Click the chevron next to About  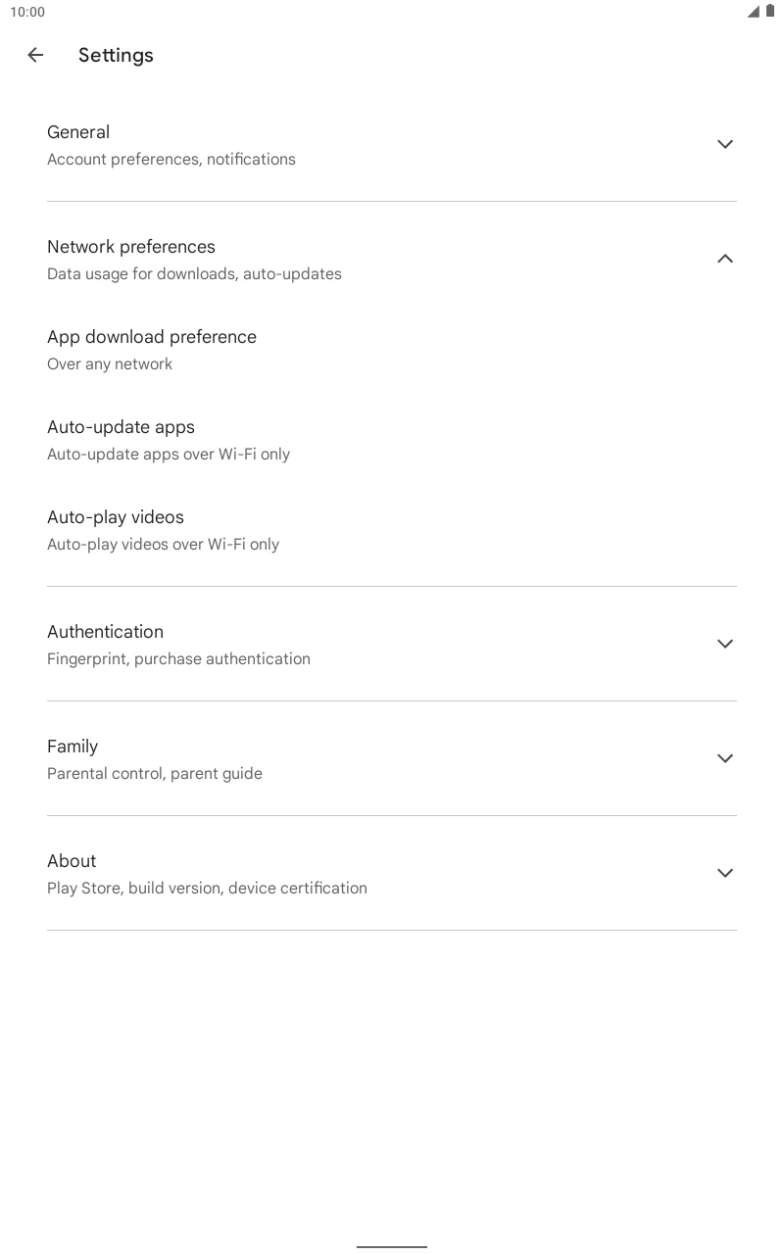[x=724, y=872]
